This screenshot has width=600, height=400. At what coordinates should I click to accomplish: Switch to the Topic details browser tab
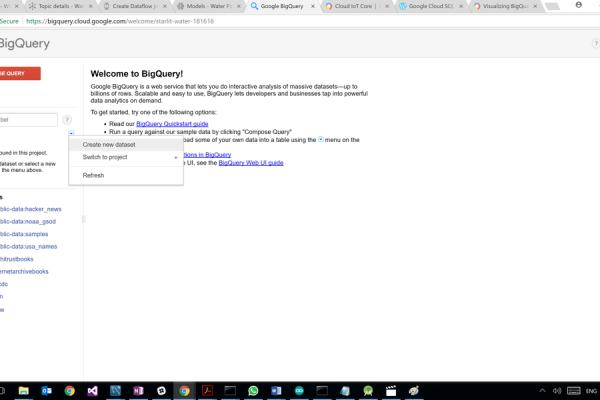pos(60,6)
